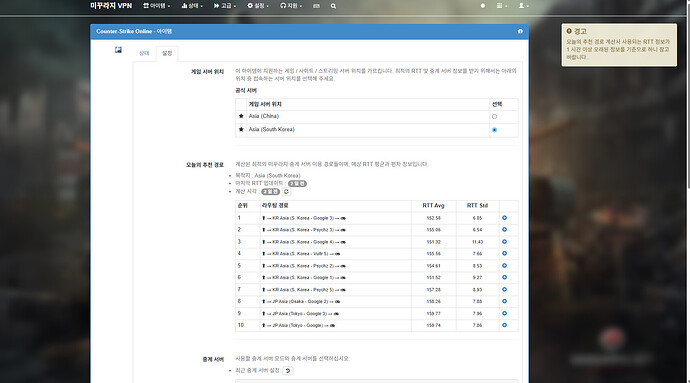Click the keyboard icon in the navbar
The image size is (690, 383).
tap(316, 6)
